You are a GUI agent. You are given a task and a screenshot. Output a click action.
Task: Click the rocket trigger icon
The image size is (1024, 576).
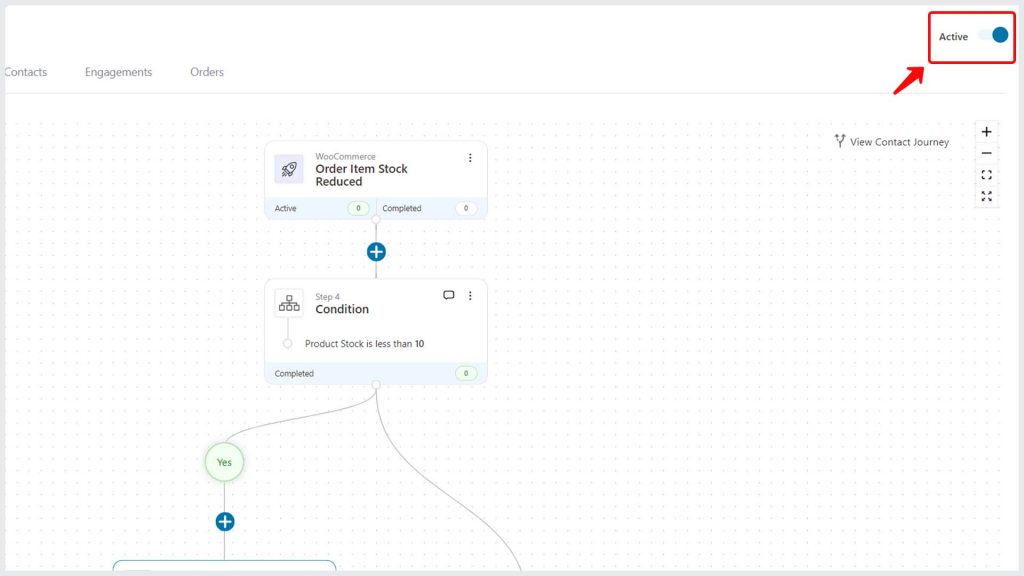[289, 169]
